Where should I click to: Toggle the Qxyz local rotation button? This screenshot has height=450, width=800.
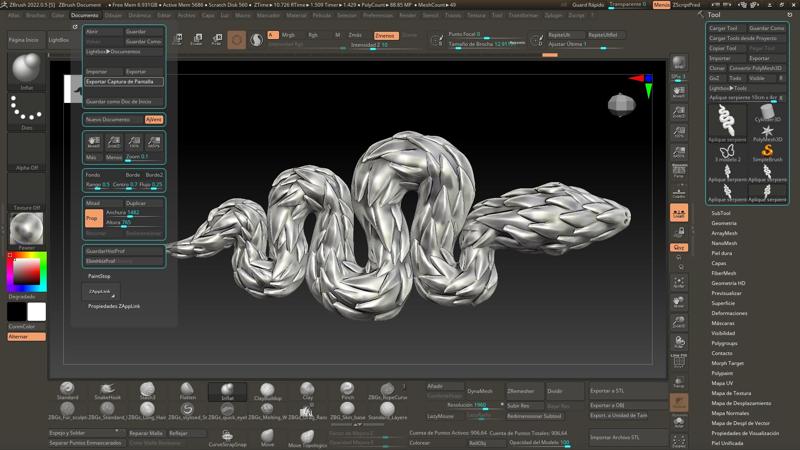click(x=679, y=247)
